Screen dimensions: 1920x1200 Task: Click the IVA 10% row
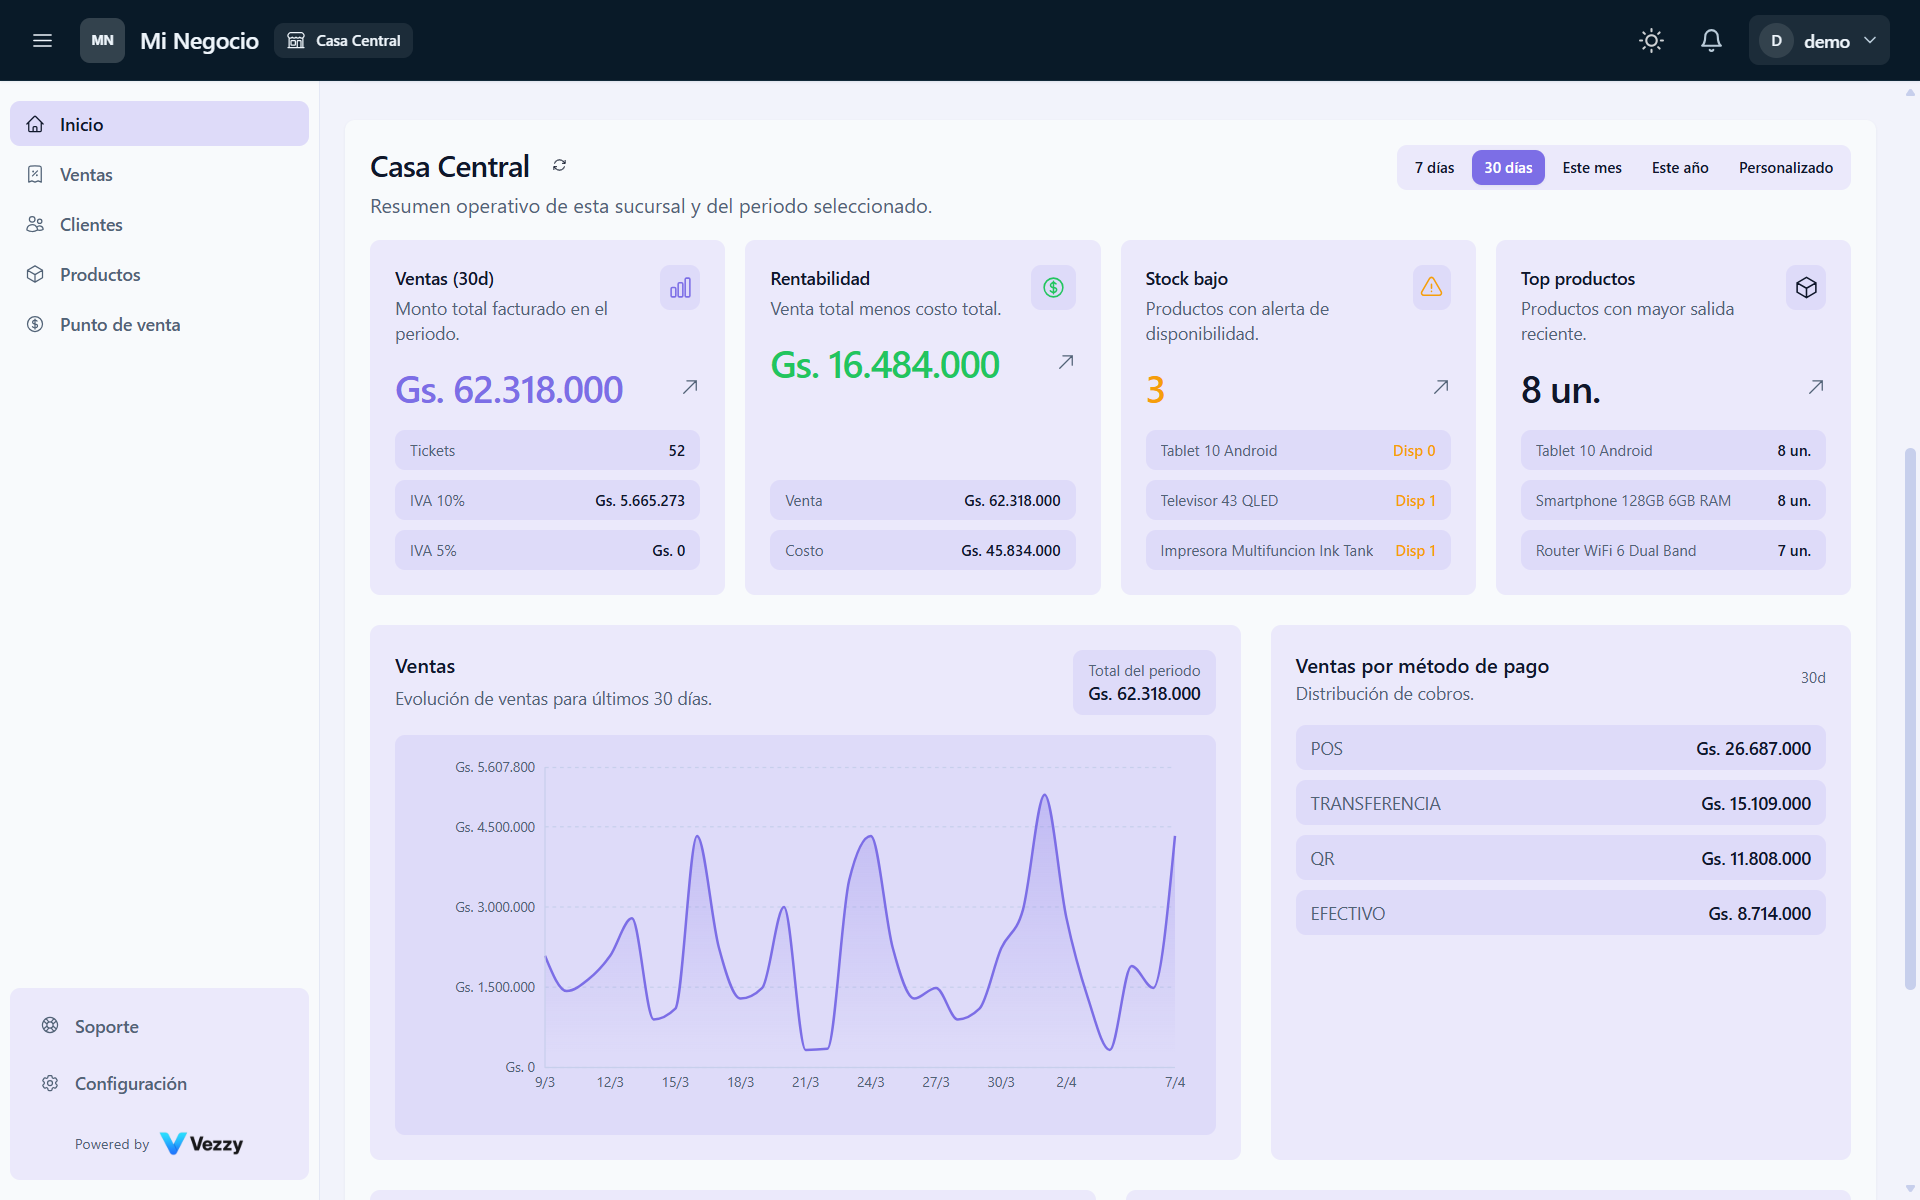547,500
